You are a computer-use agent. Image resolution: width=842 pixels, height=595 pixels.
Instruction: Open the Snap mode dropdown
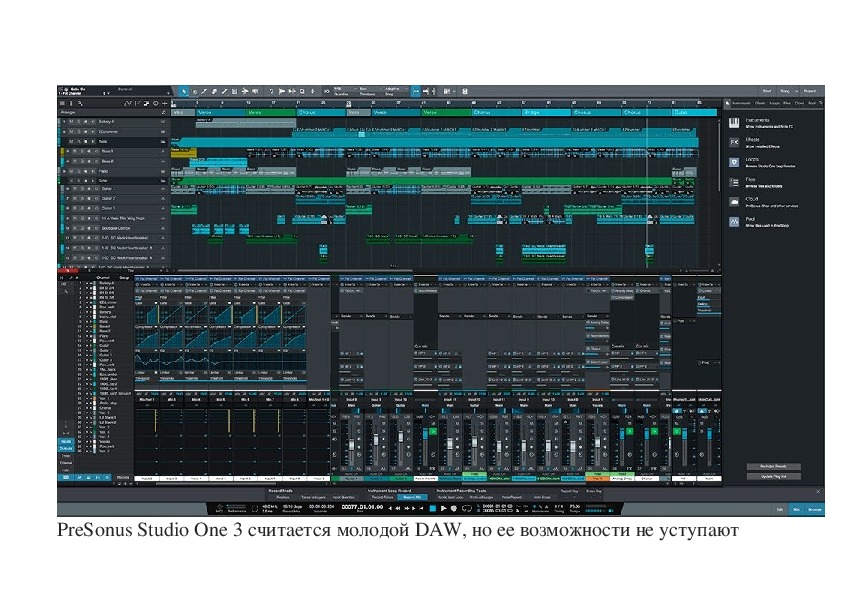(x=395, y=89)
